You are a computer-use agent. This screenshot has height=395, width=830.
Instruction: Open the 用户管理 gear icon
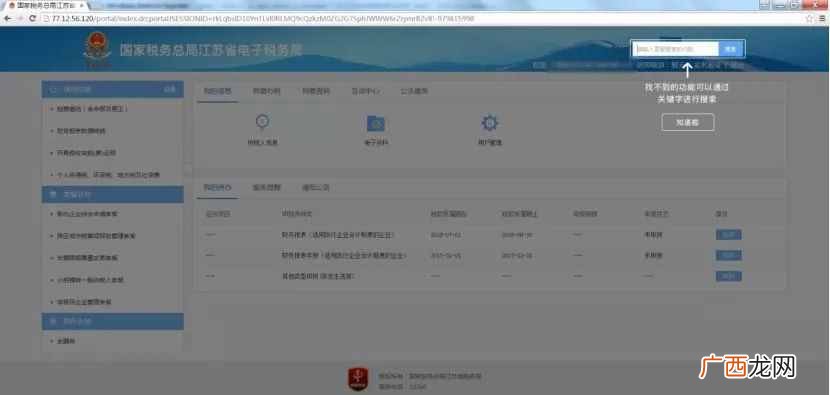[490, 123]
